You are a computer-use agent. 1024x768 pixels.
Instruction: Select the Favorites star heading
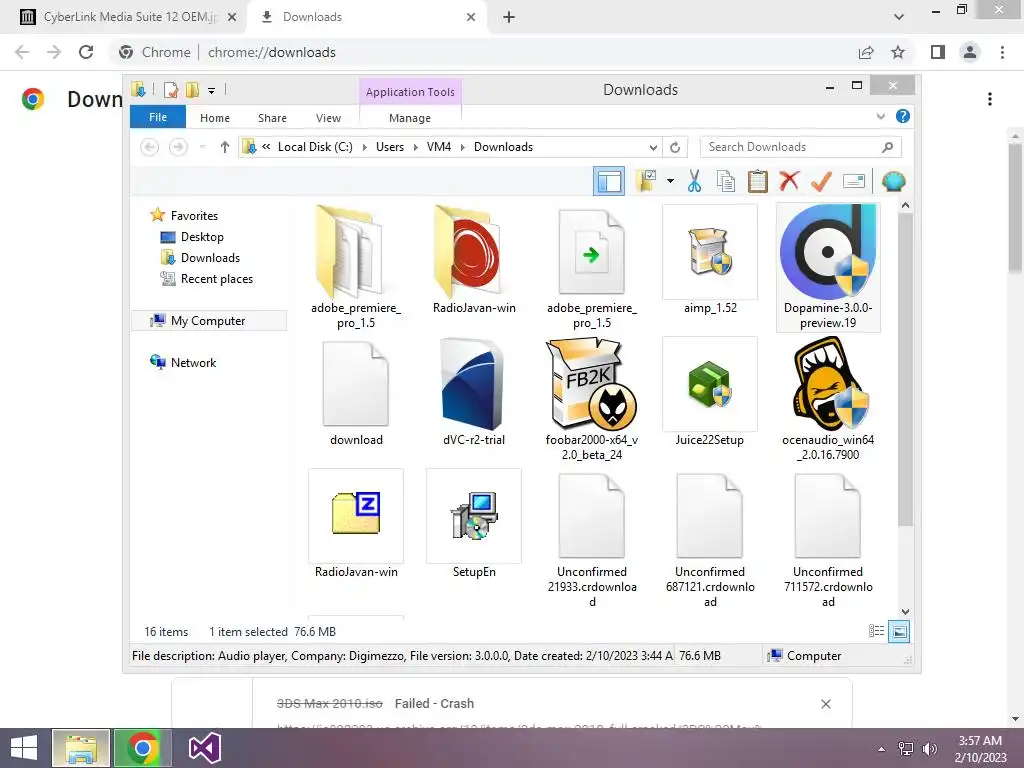(x=194, y=216)
